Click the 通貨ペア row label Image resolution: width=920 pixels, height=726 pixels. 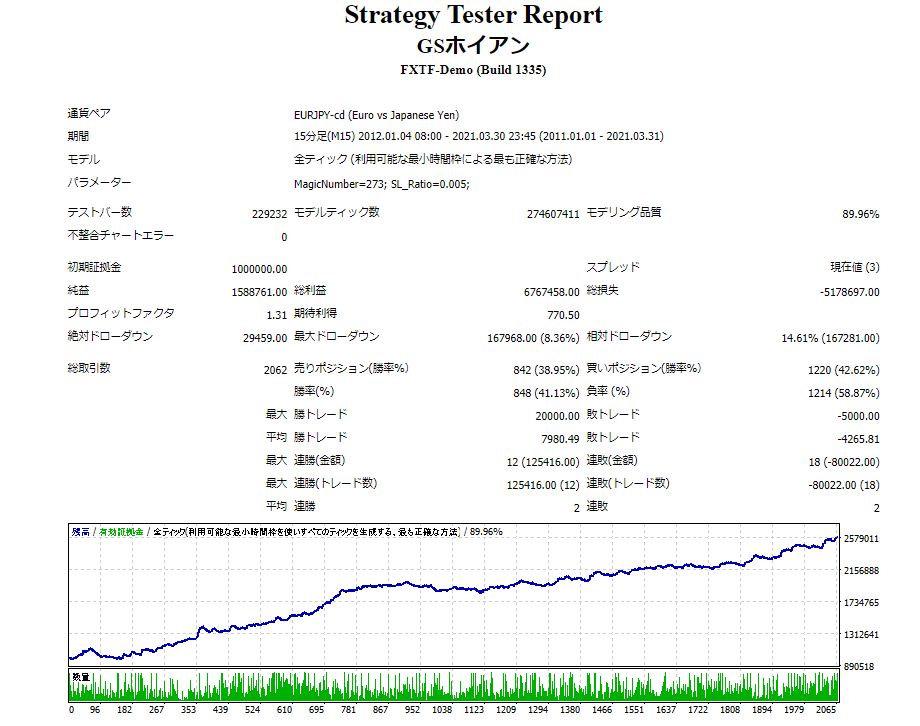coord(89,113)
